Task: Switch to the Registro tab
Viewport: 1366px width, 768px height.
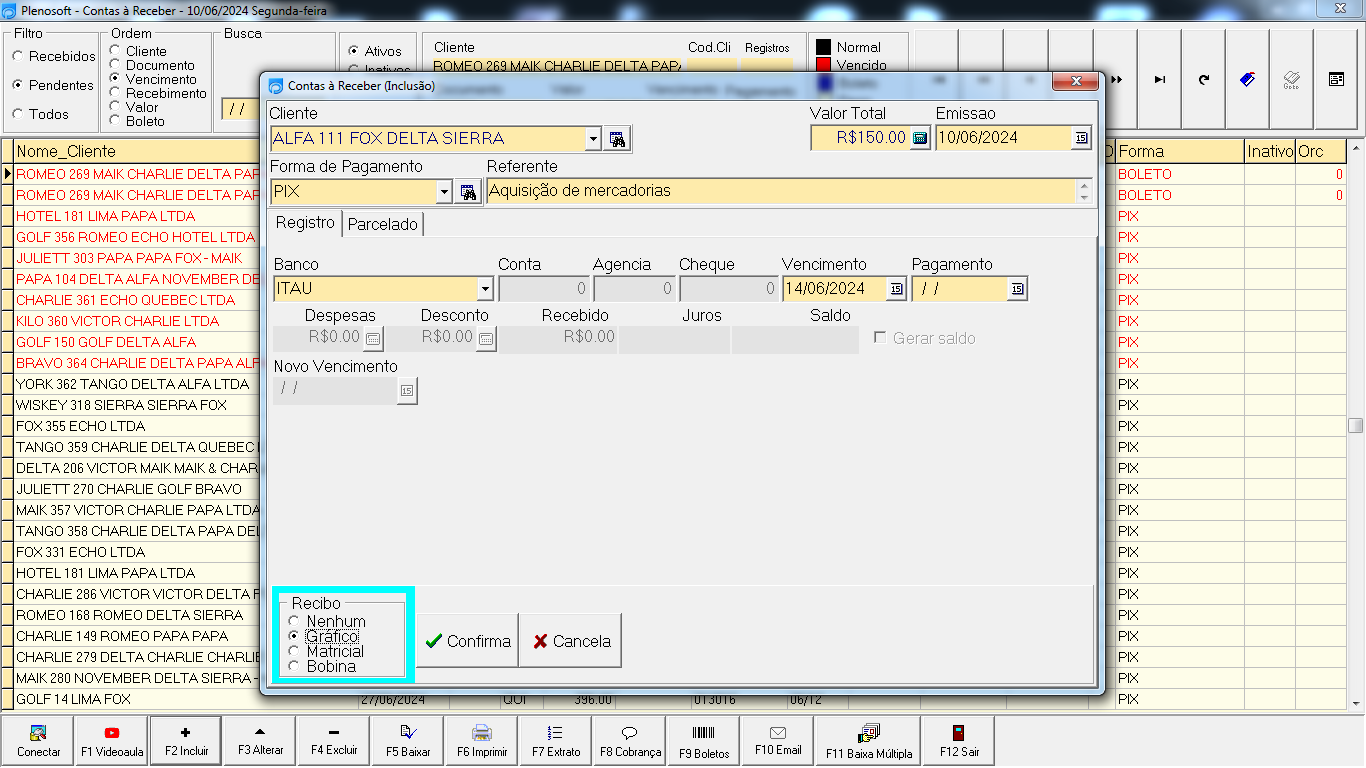Action: (x=305, y=223)
